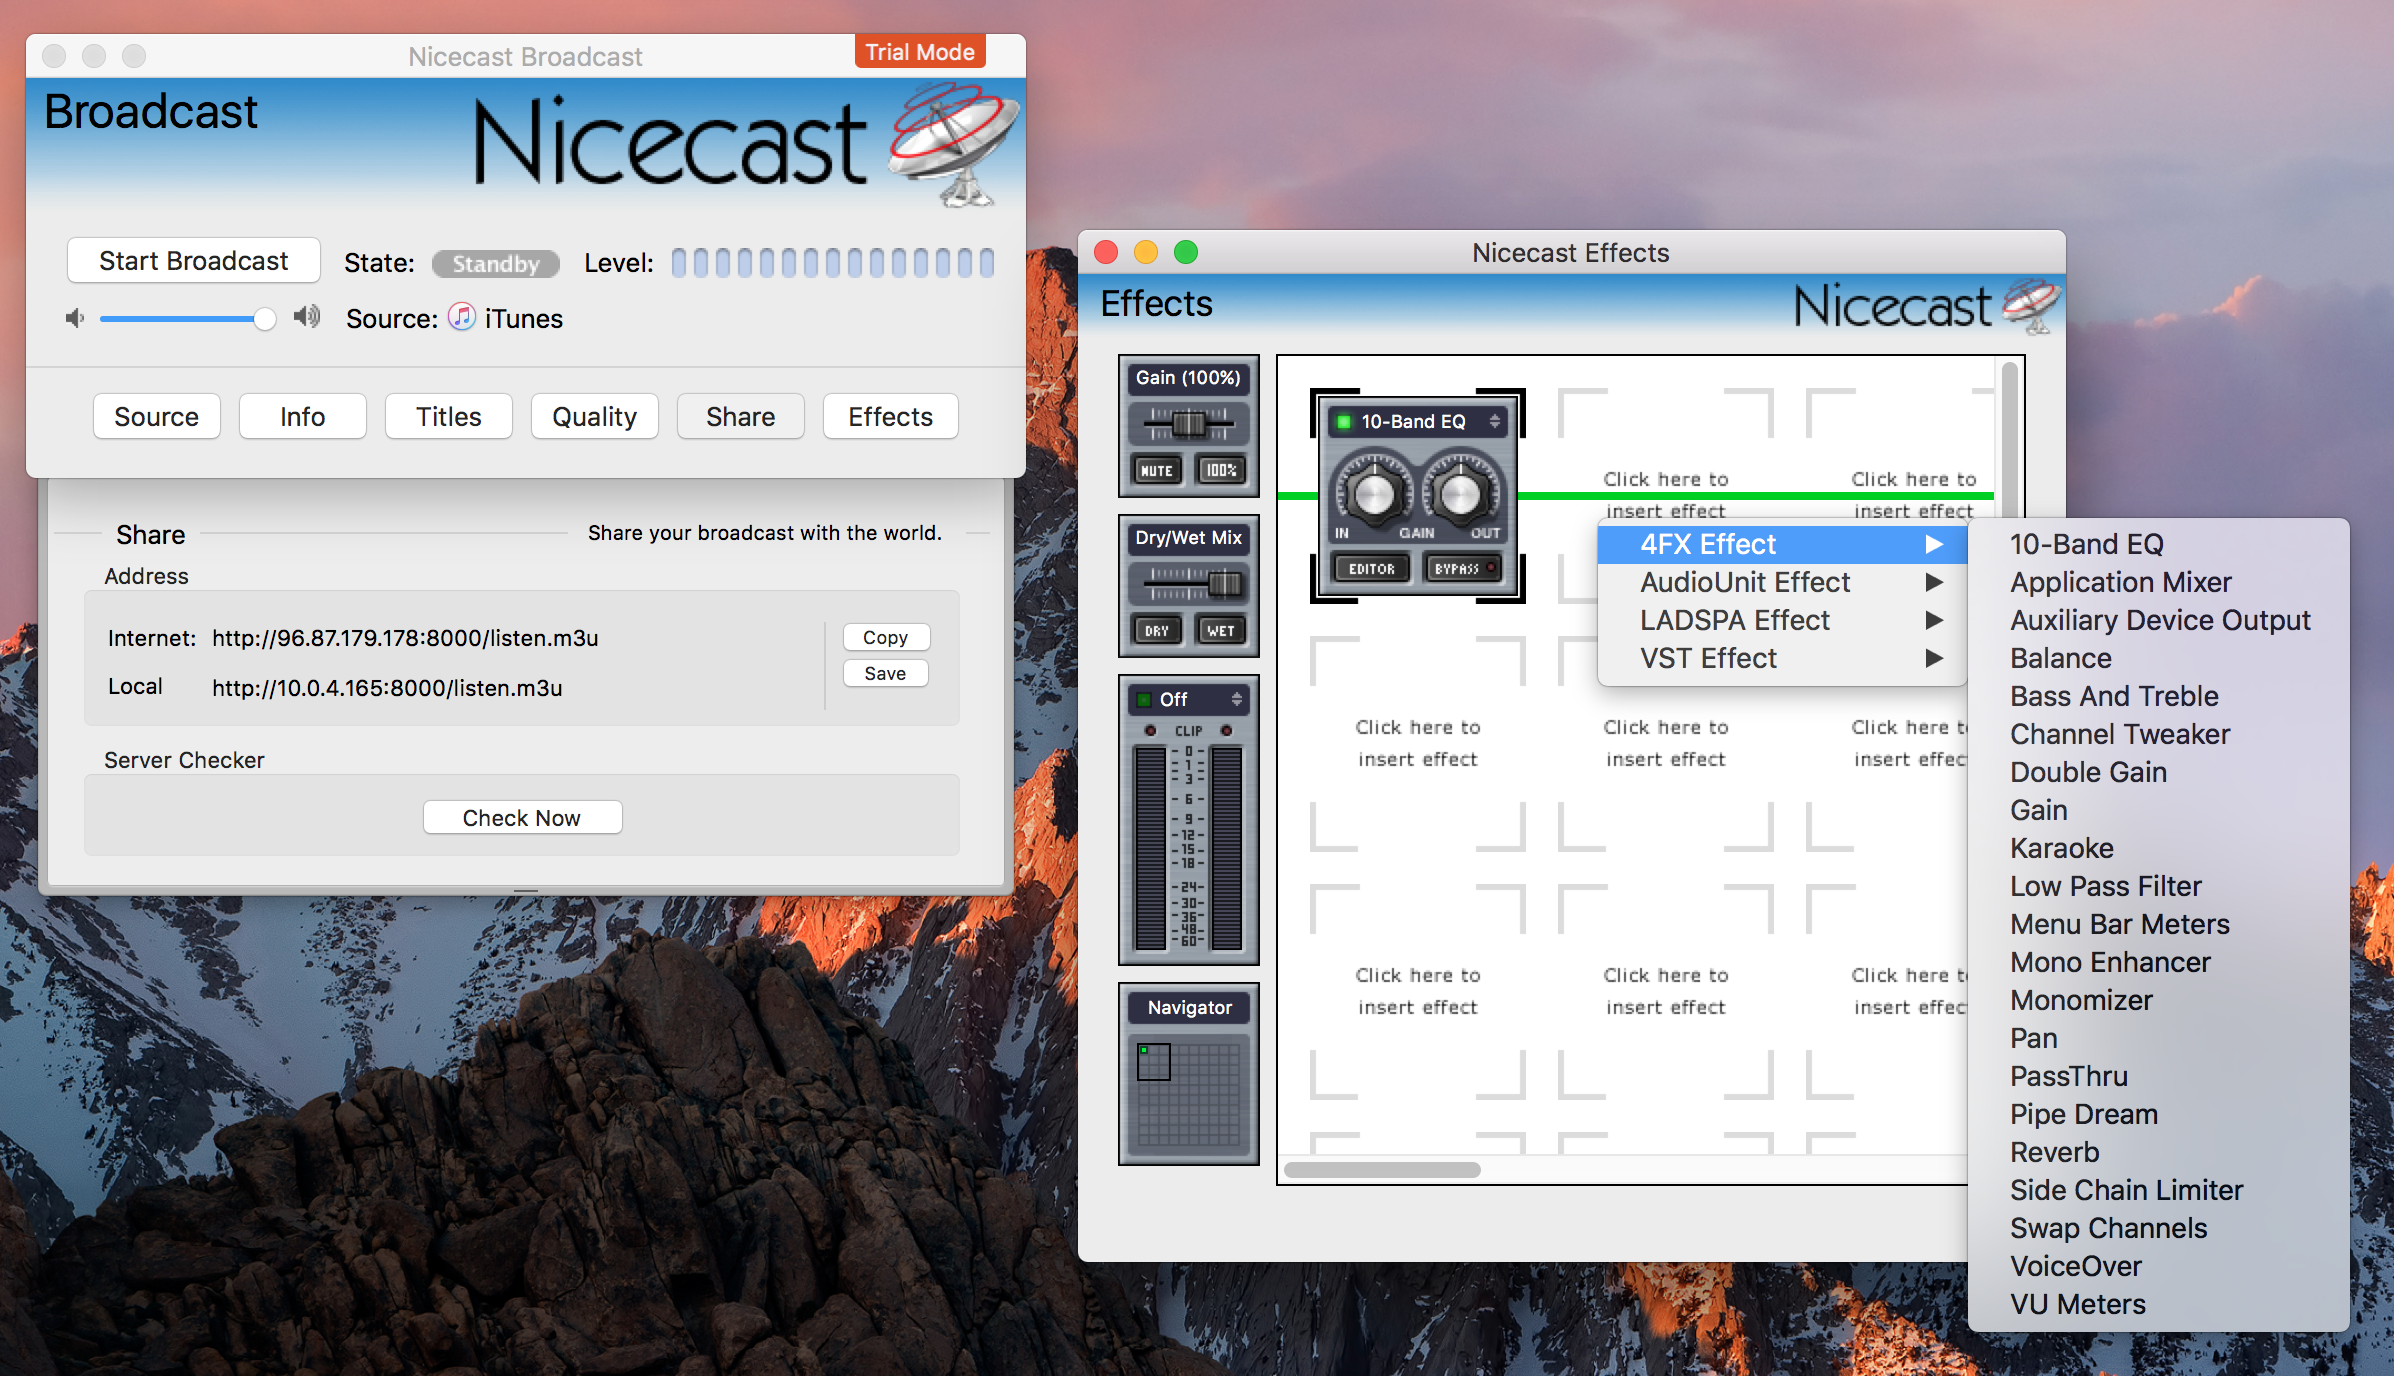Toggle the MUTE button in Gain panel
The height and width of the screenshot is (1376, 2394).
[1157, 470]
